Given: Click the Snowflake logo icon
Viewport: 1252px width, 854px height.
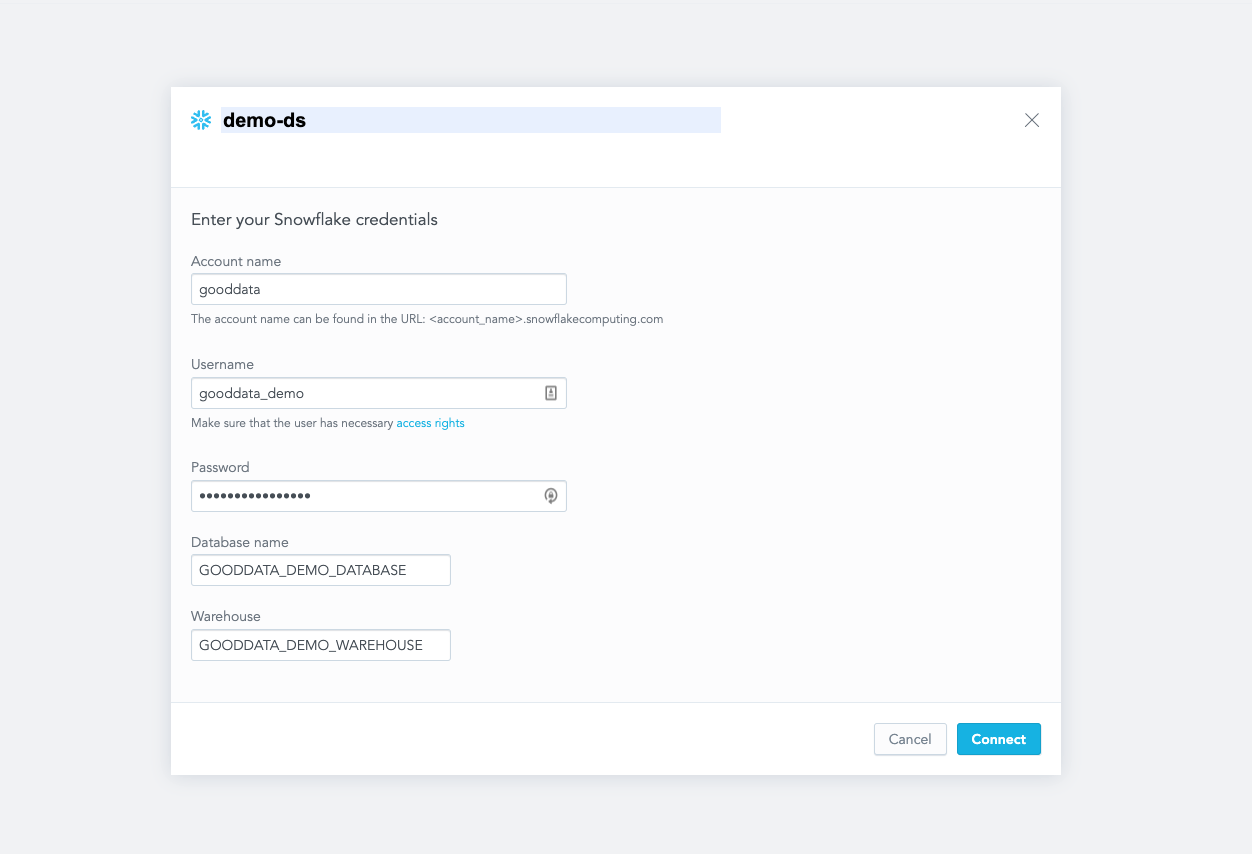Looking at the screenshot, I should click(201, 120).
